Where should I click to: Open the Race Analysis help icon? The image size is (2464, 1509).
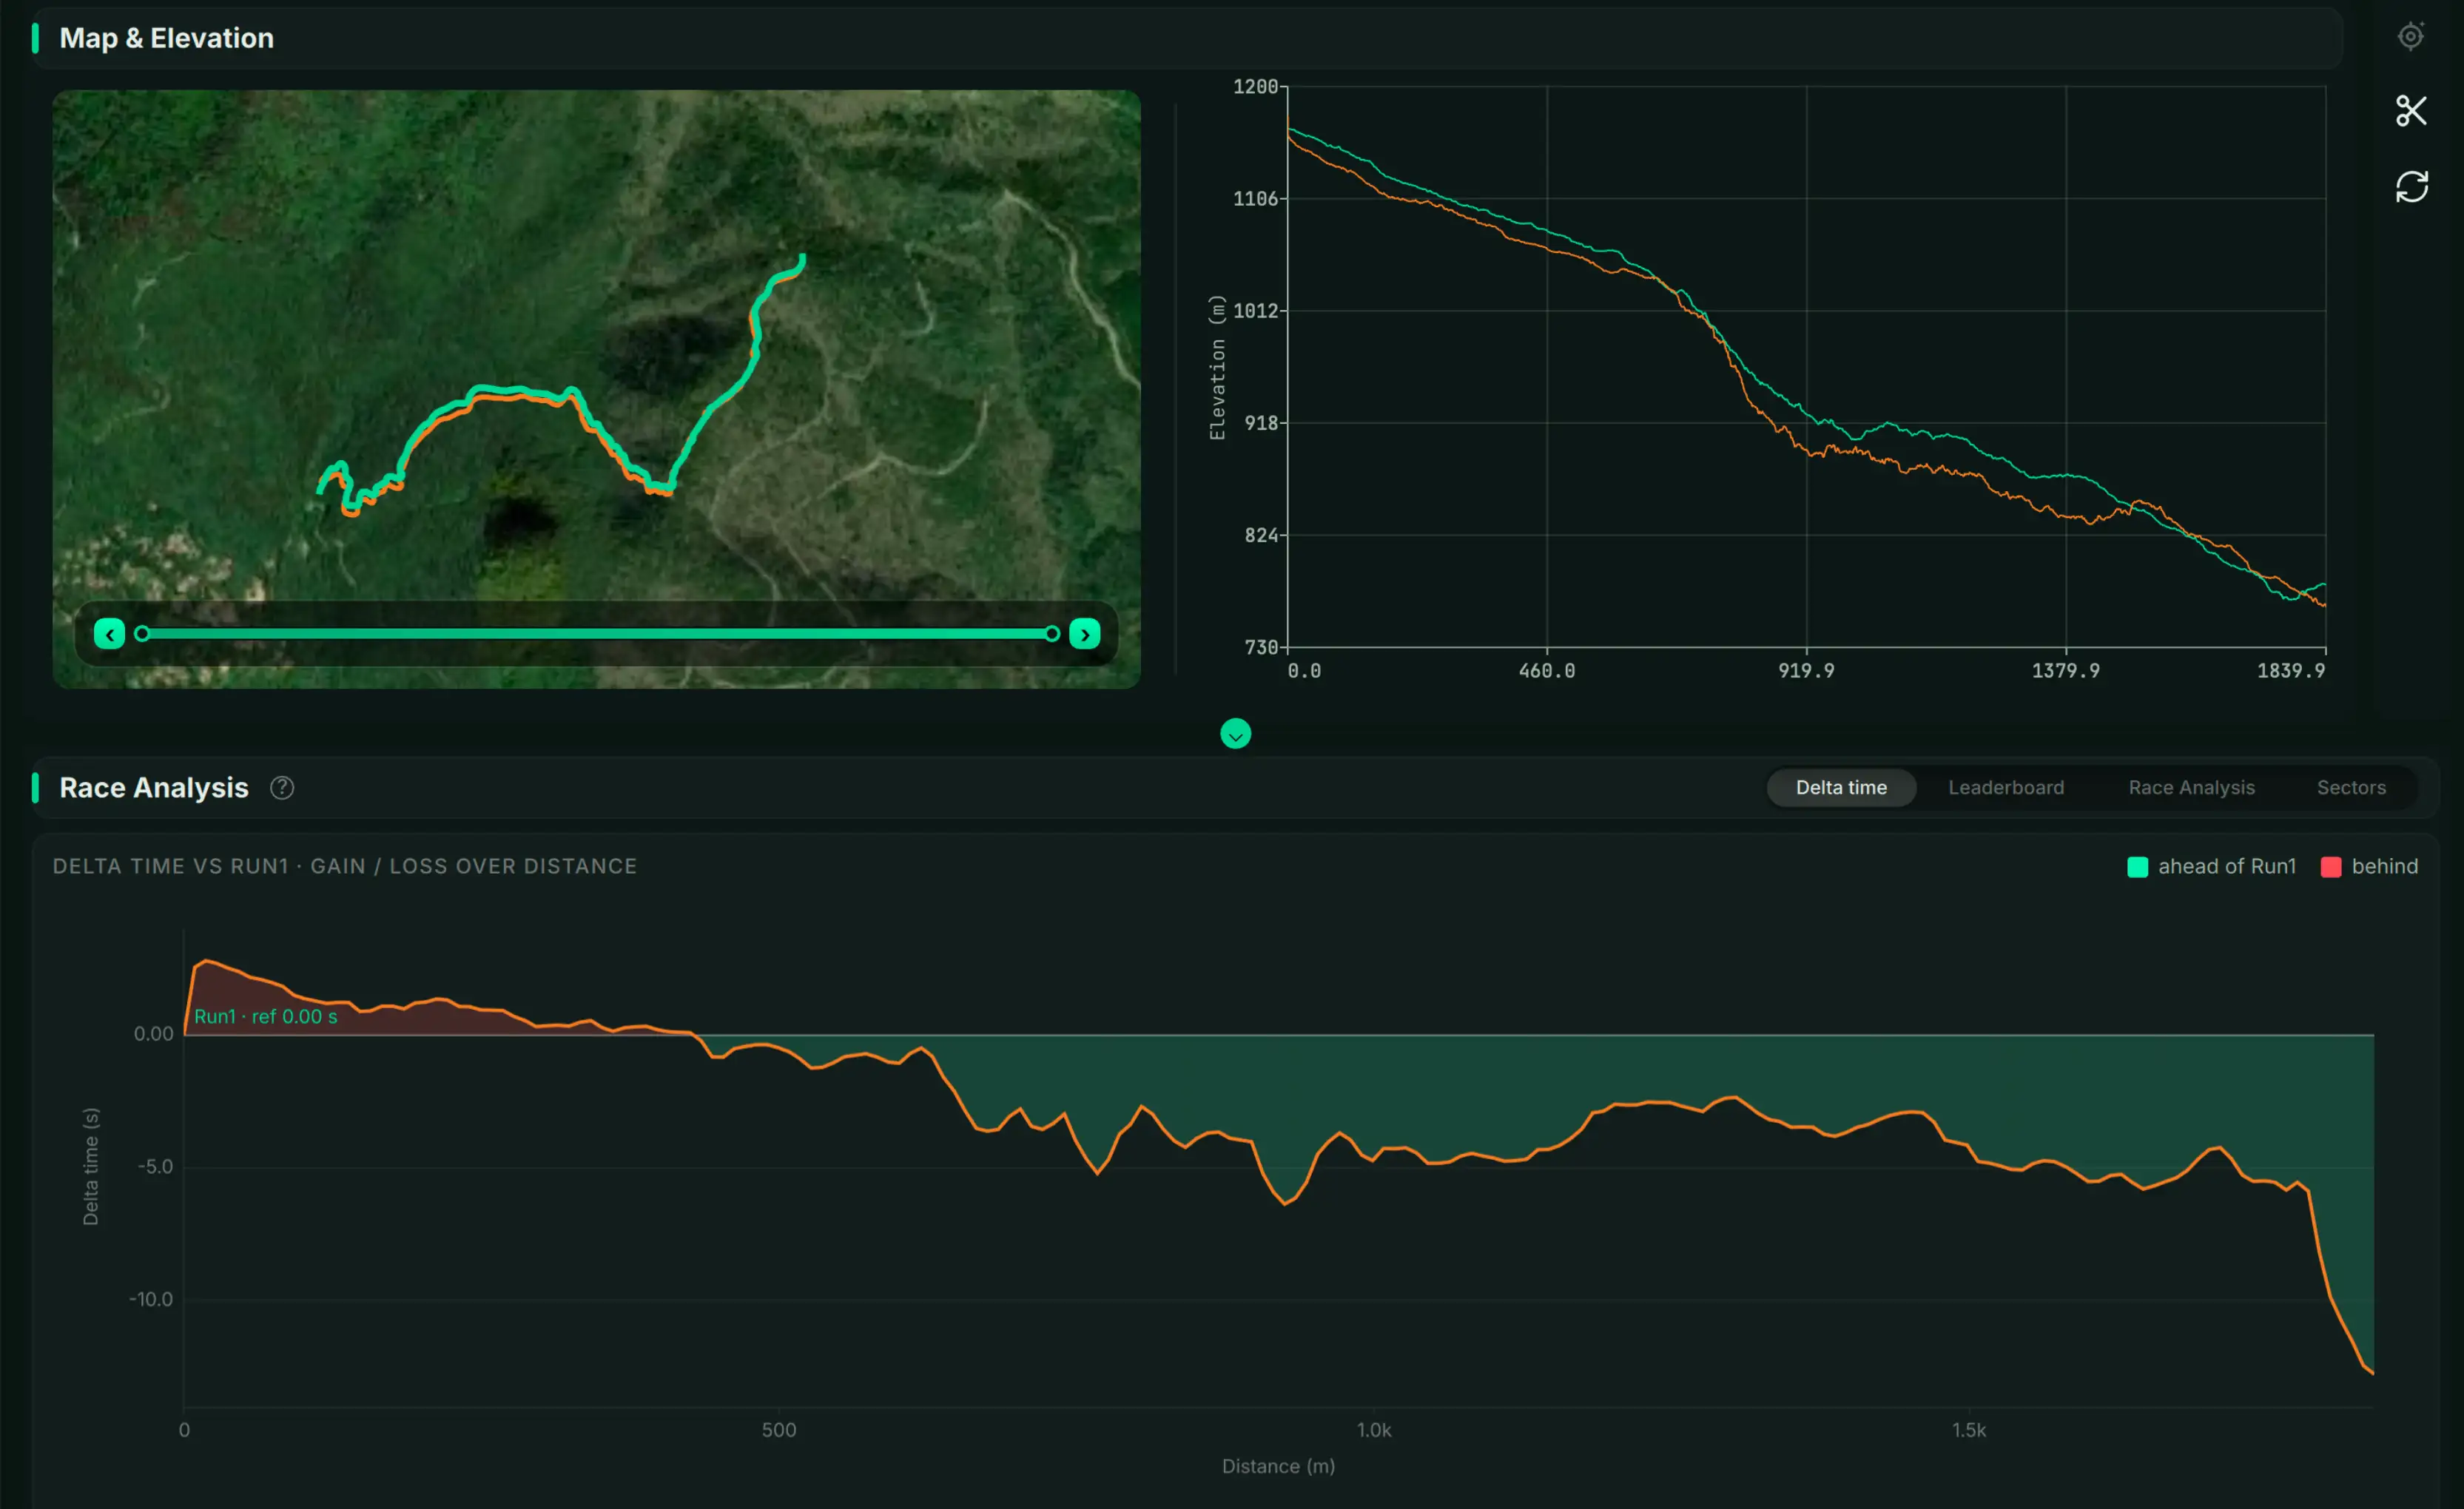point(282,788)
